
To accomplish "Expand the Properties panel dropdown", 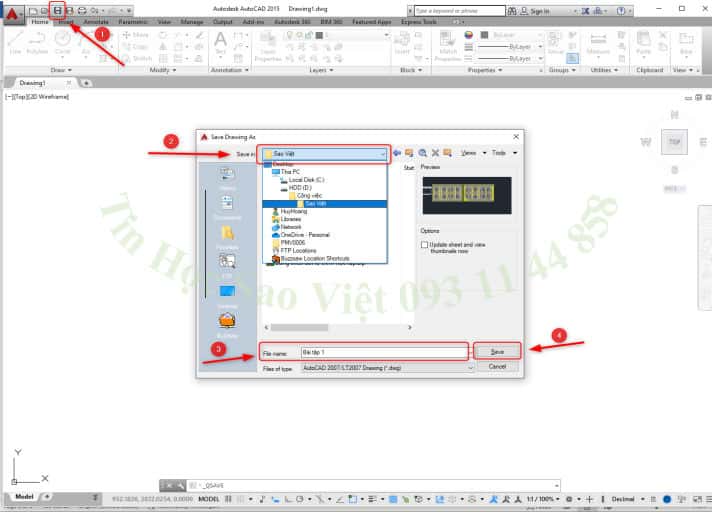I will [485, 70].
